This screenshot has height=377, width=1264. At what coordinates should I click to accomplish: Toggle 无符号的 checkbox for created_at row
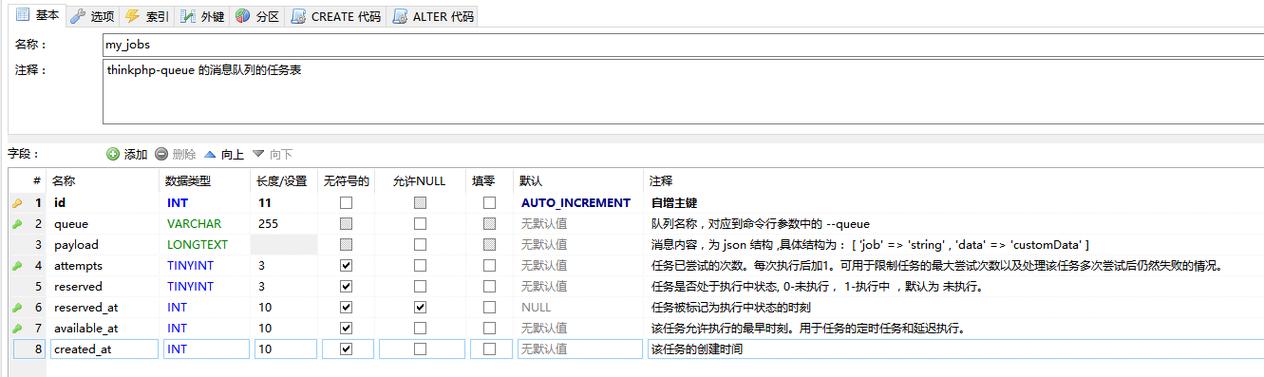tap(346, 349)
